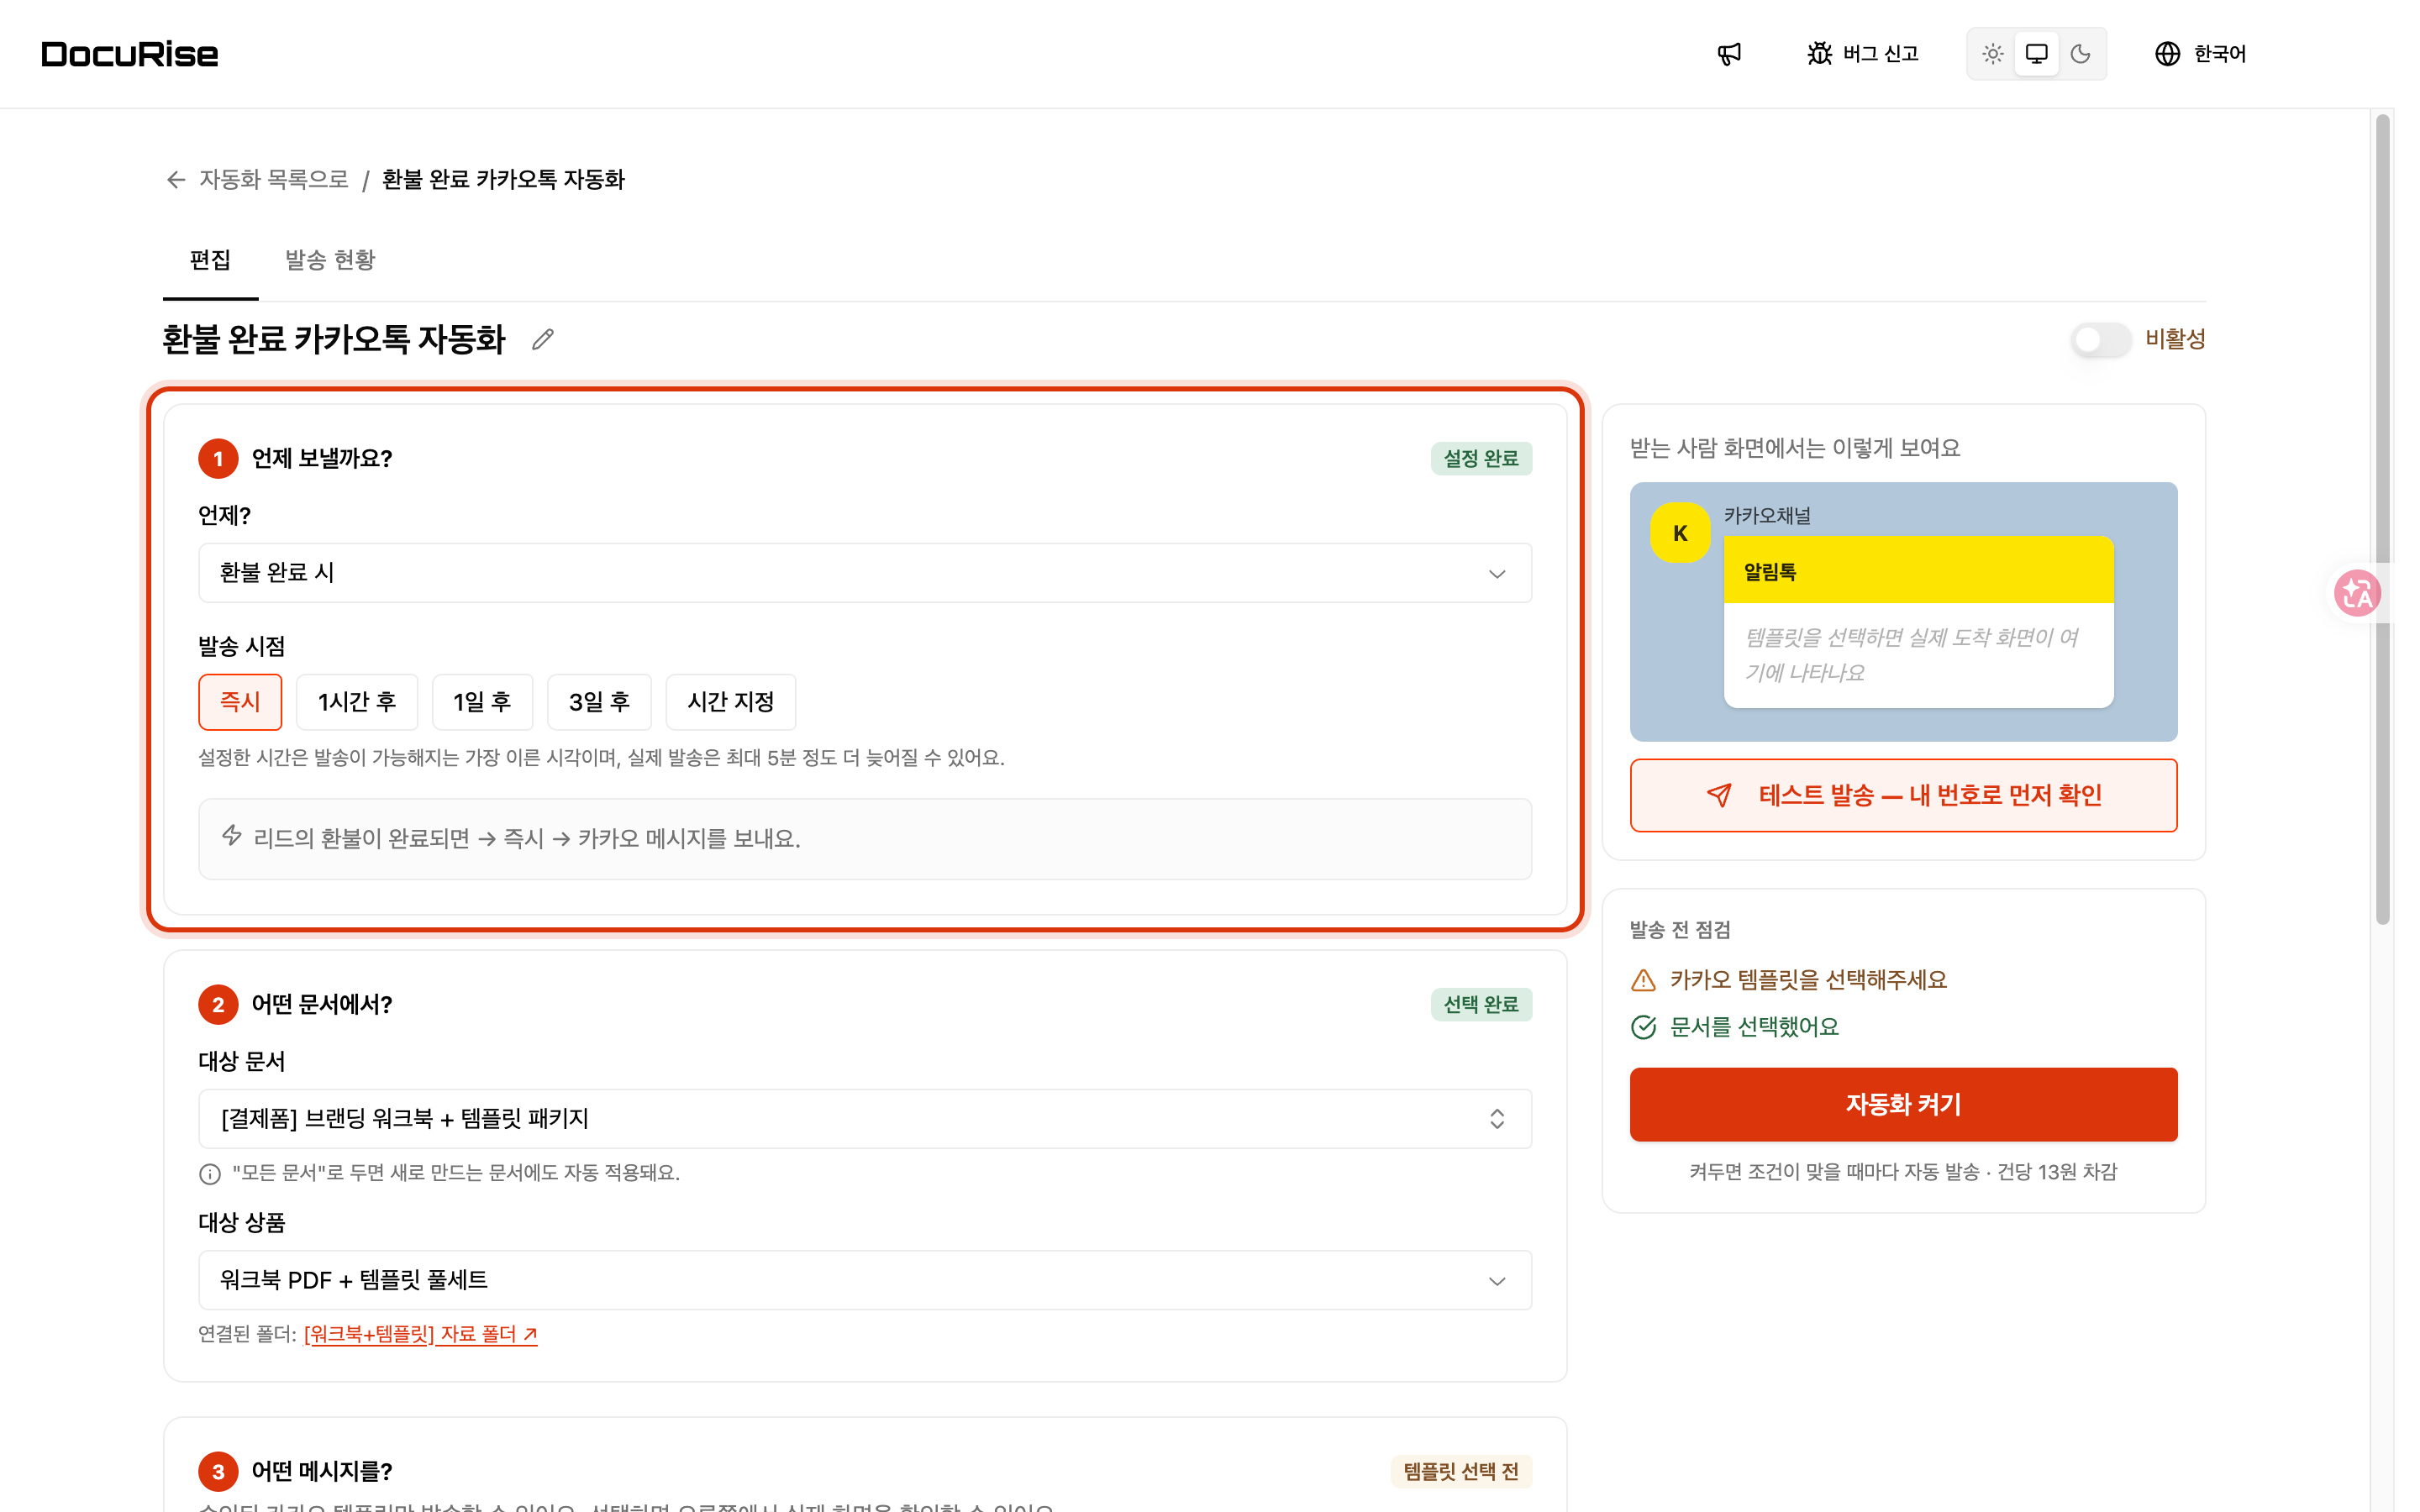Open the 워크북+템플릿 자료 폴더 link
This screenshot has width=2420, height=1512.
420,1334
